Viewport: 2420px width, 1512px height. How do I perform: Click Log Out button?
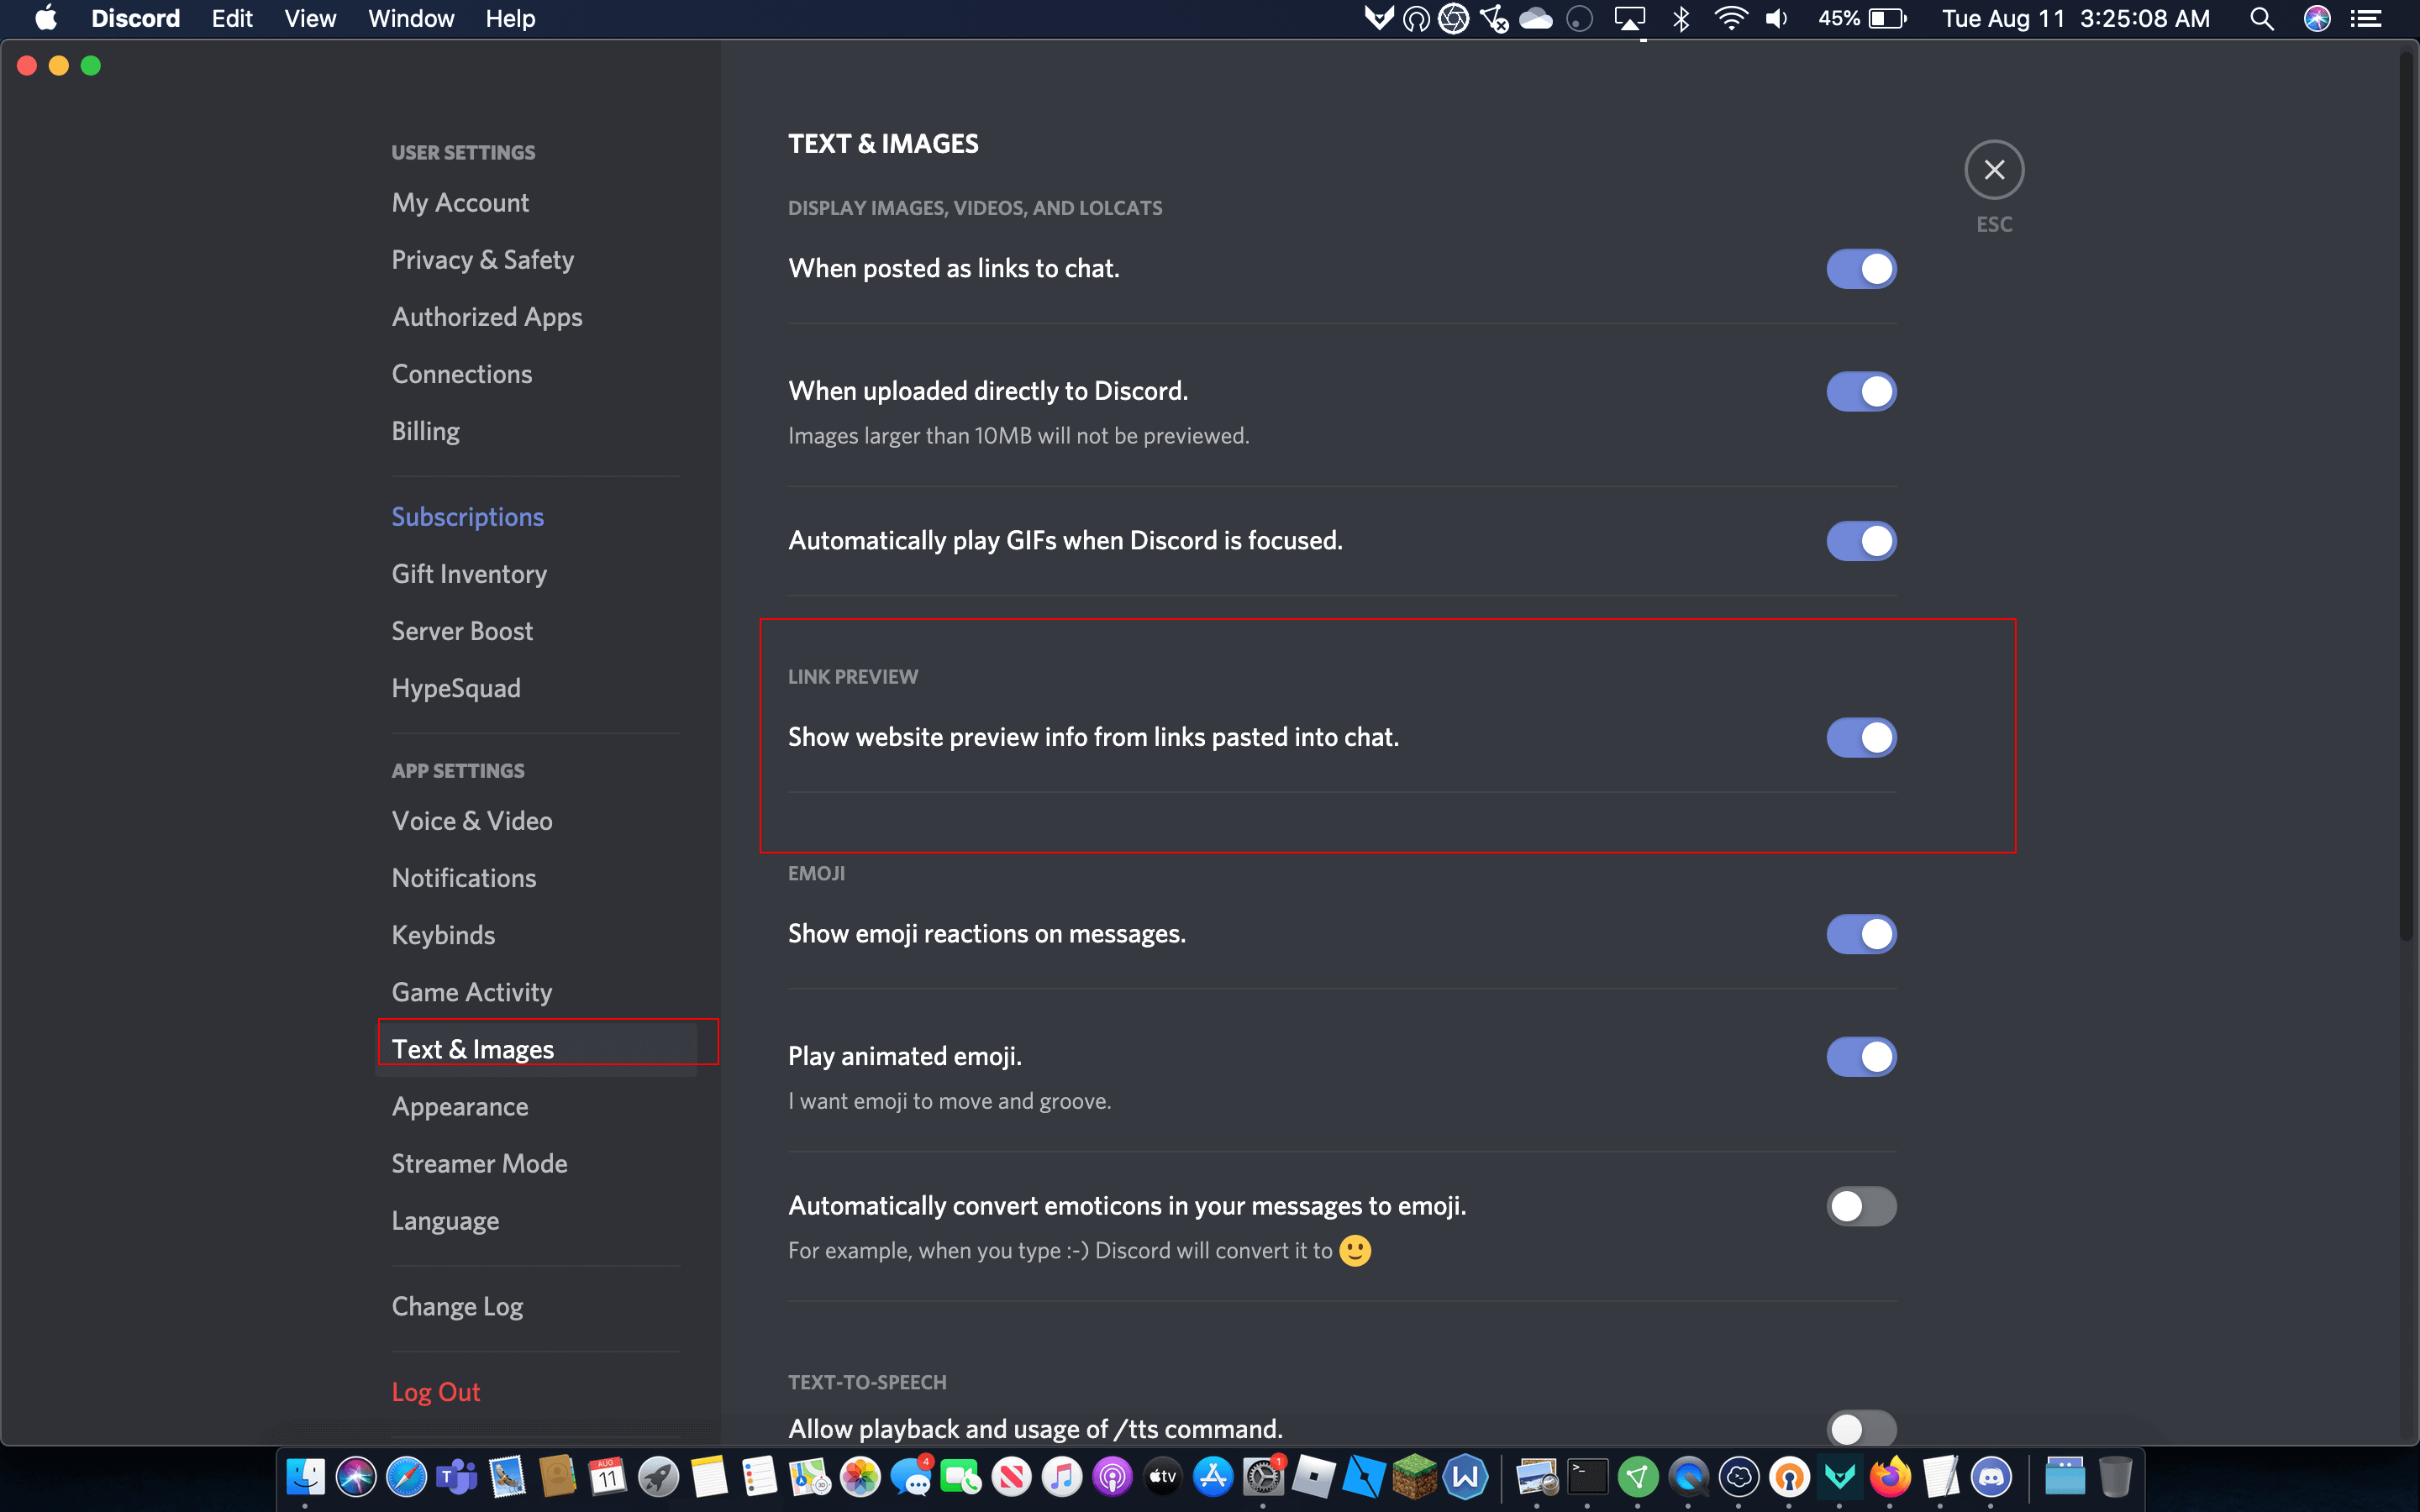pyautogui.click(x=435, y=1392)
